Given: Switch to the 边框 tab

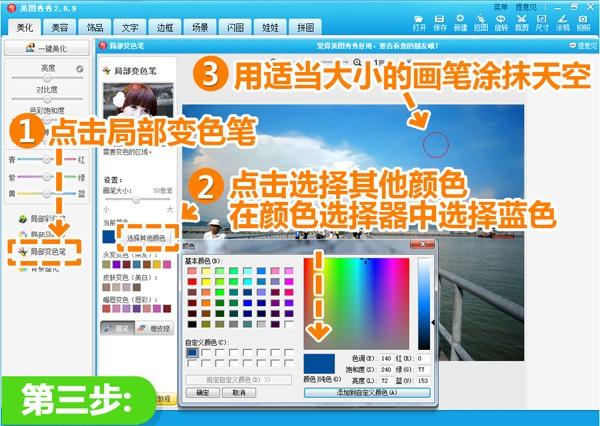Looking at the screenshot, I should click(165, 28).
